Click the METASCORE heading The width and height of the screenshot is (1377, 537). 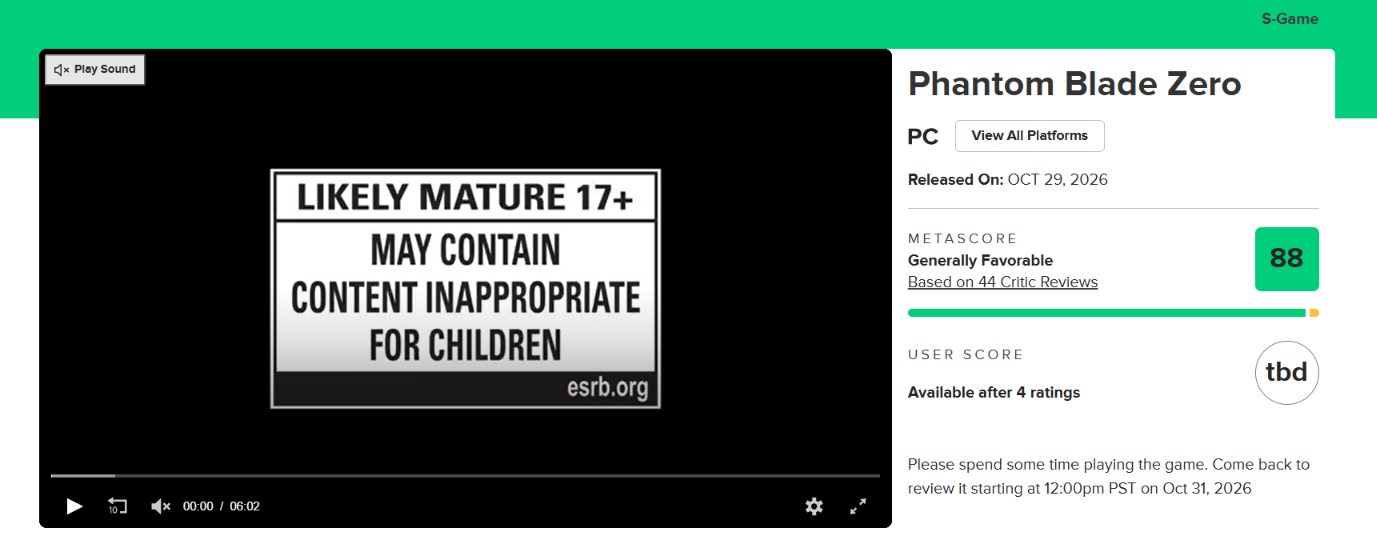963,239
